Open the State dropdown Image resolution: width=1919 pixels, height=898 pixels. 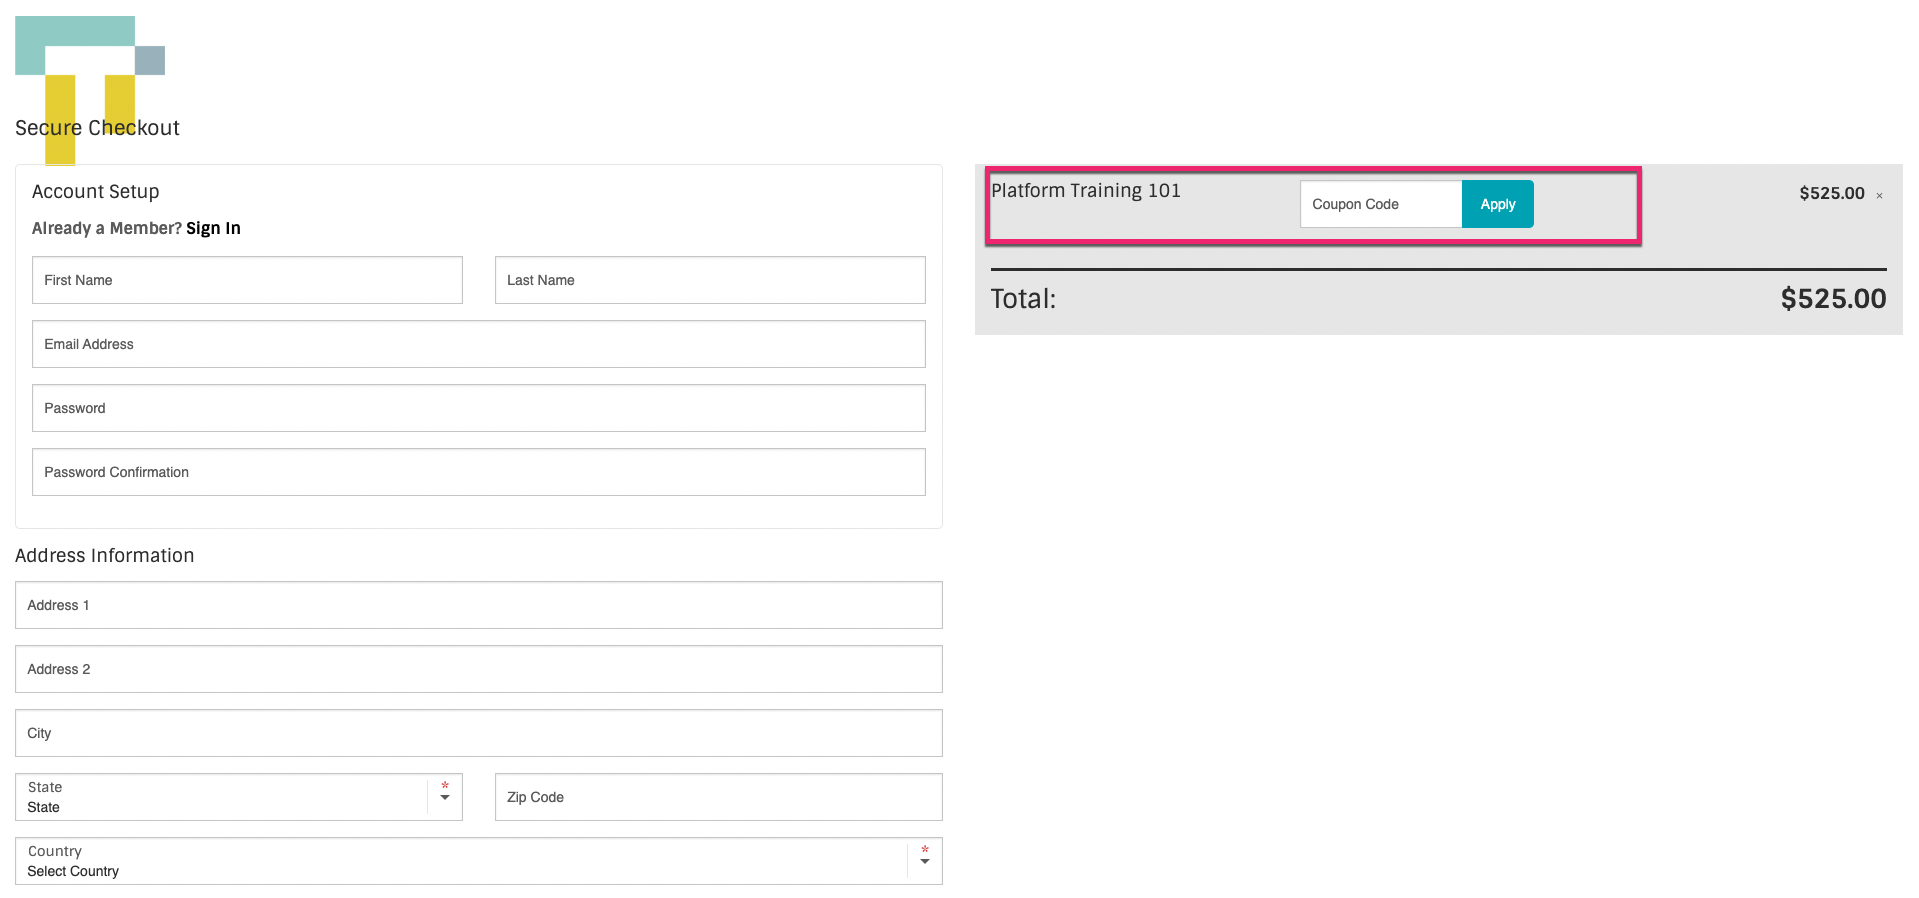coord(238,797)
